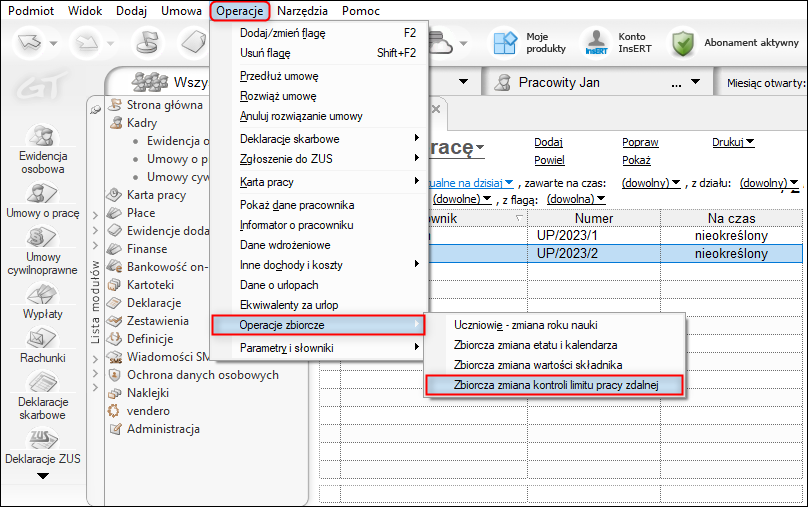This screenshot has height=507, width=808.
Task: Click the Pracowity Jan person icon
Action: coord(502,82)
